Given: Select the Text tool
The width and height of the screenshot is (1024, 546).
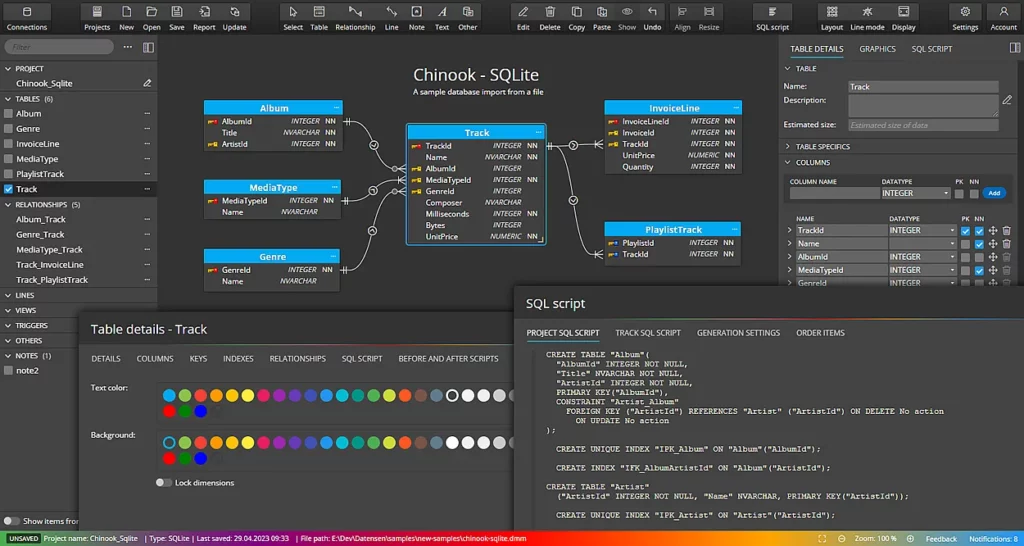Looking at the screenshot, I should (x=442, y=18).
